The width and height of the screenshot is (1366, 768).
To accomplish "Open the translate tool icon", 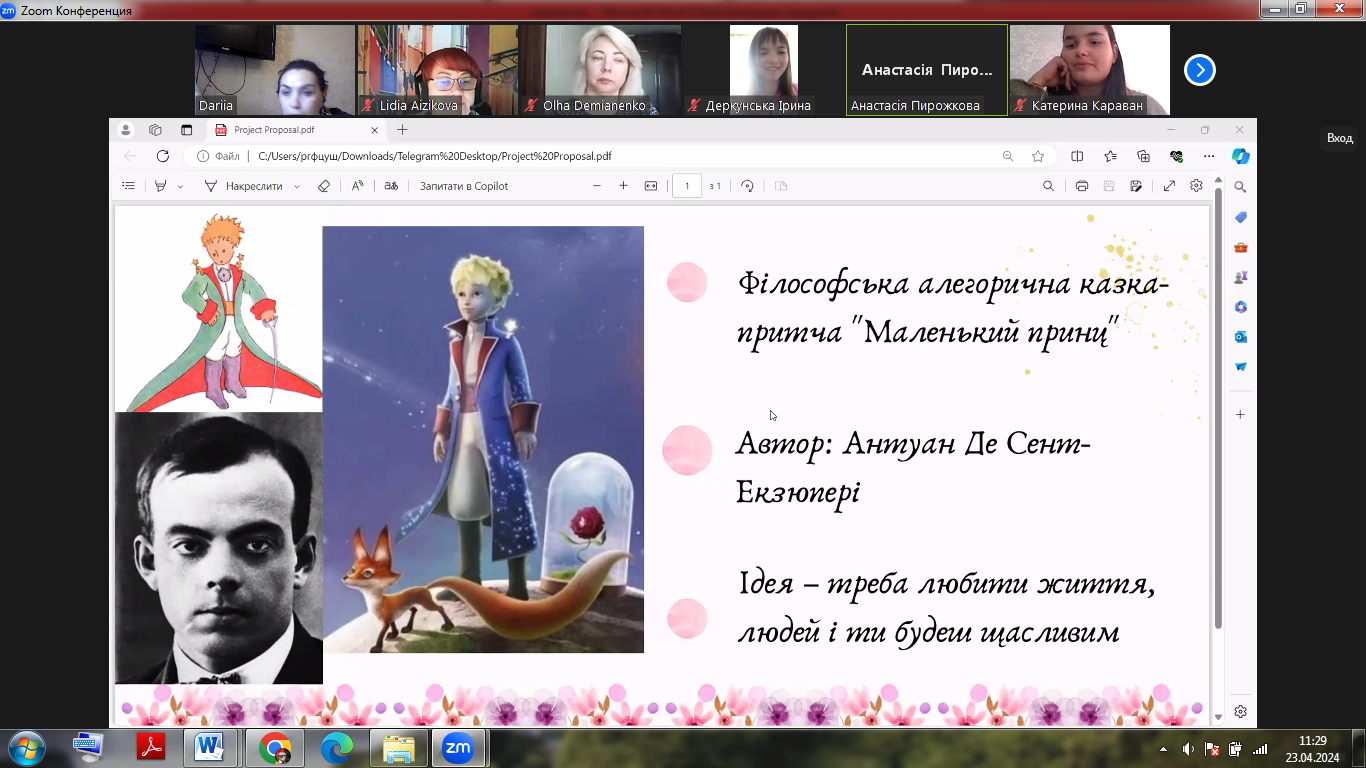I will click(391, 186).
